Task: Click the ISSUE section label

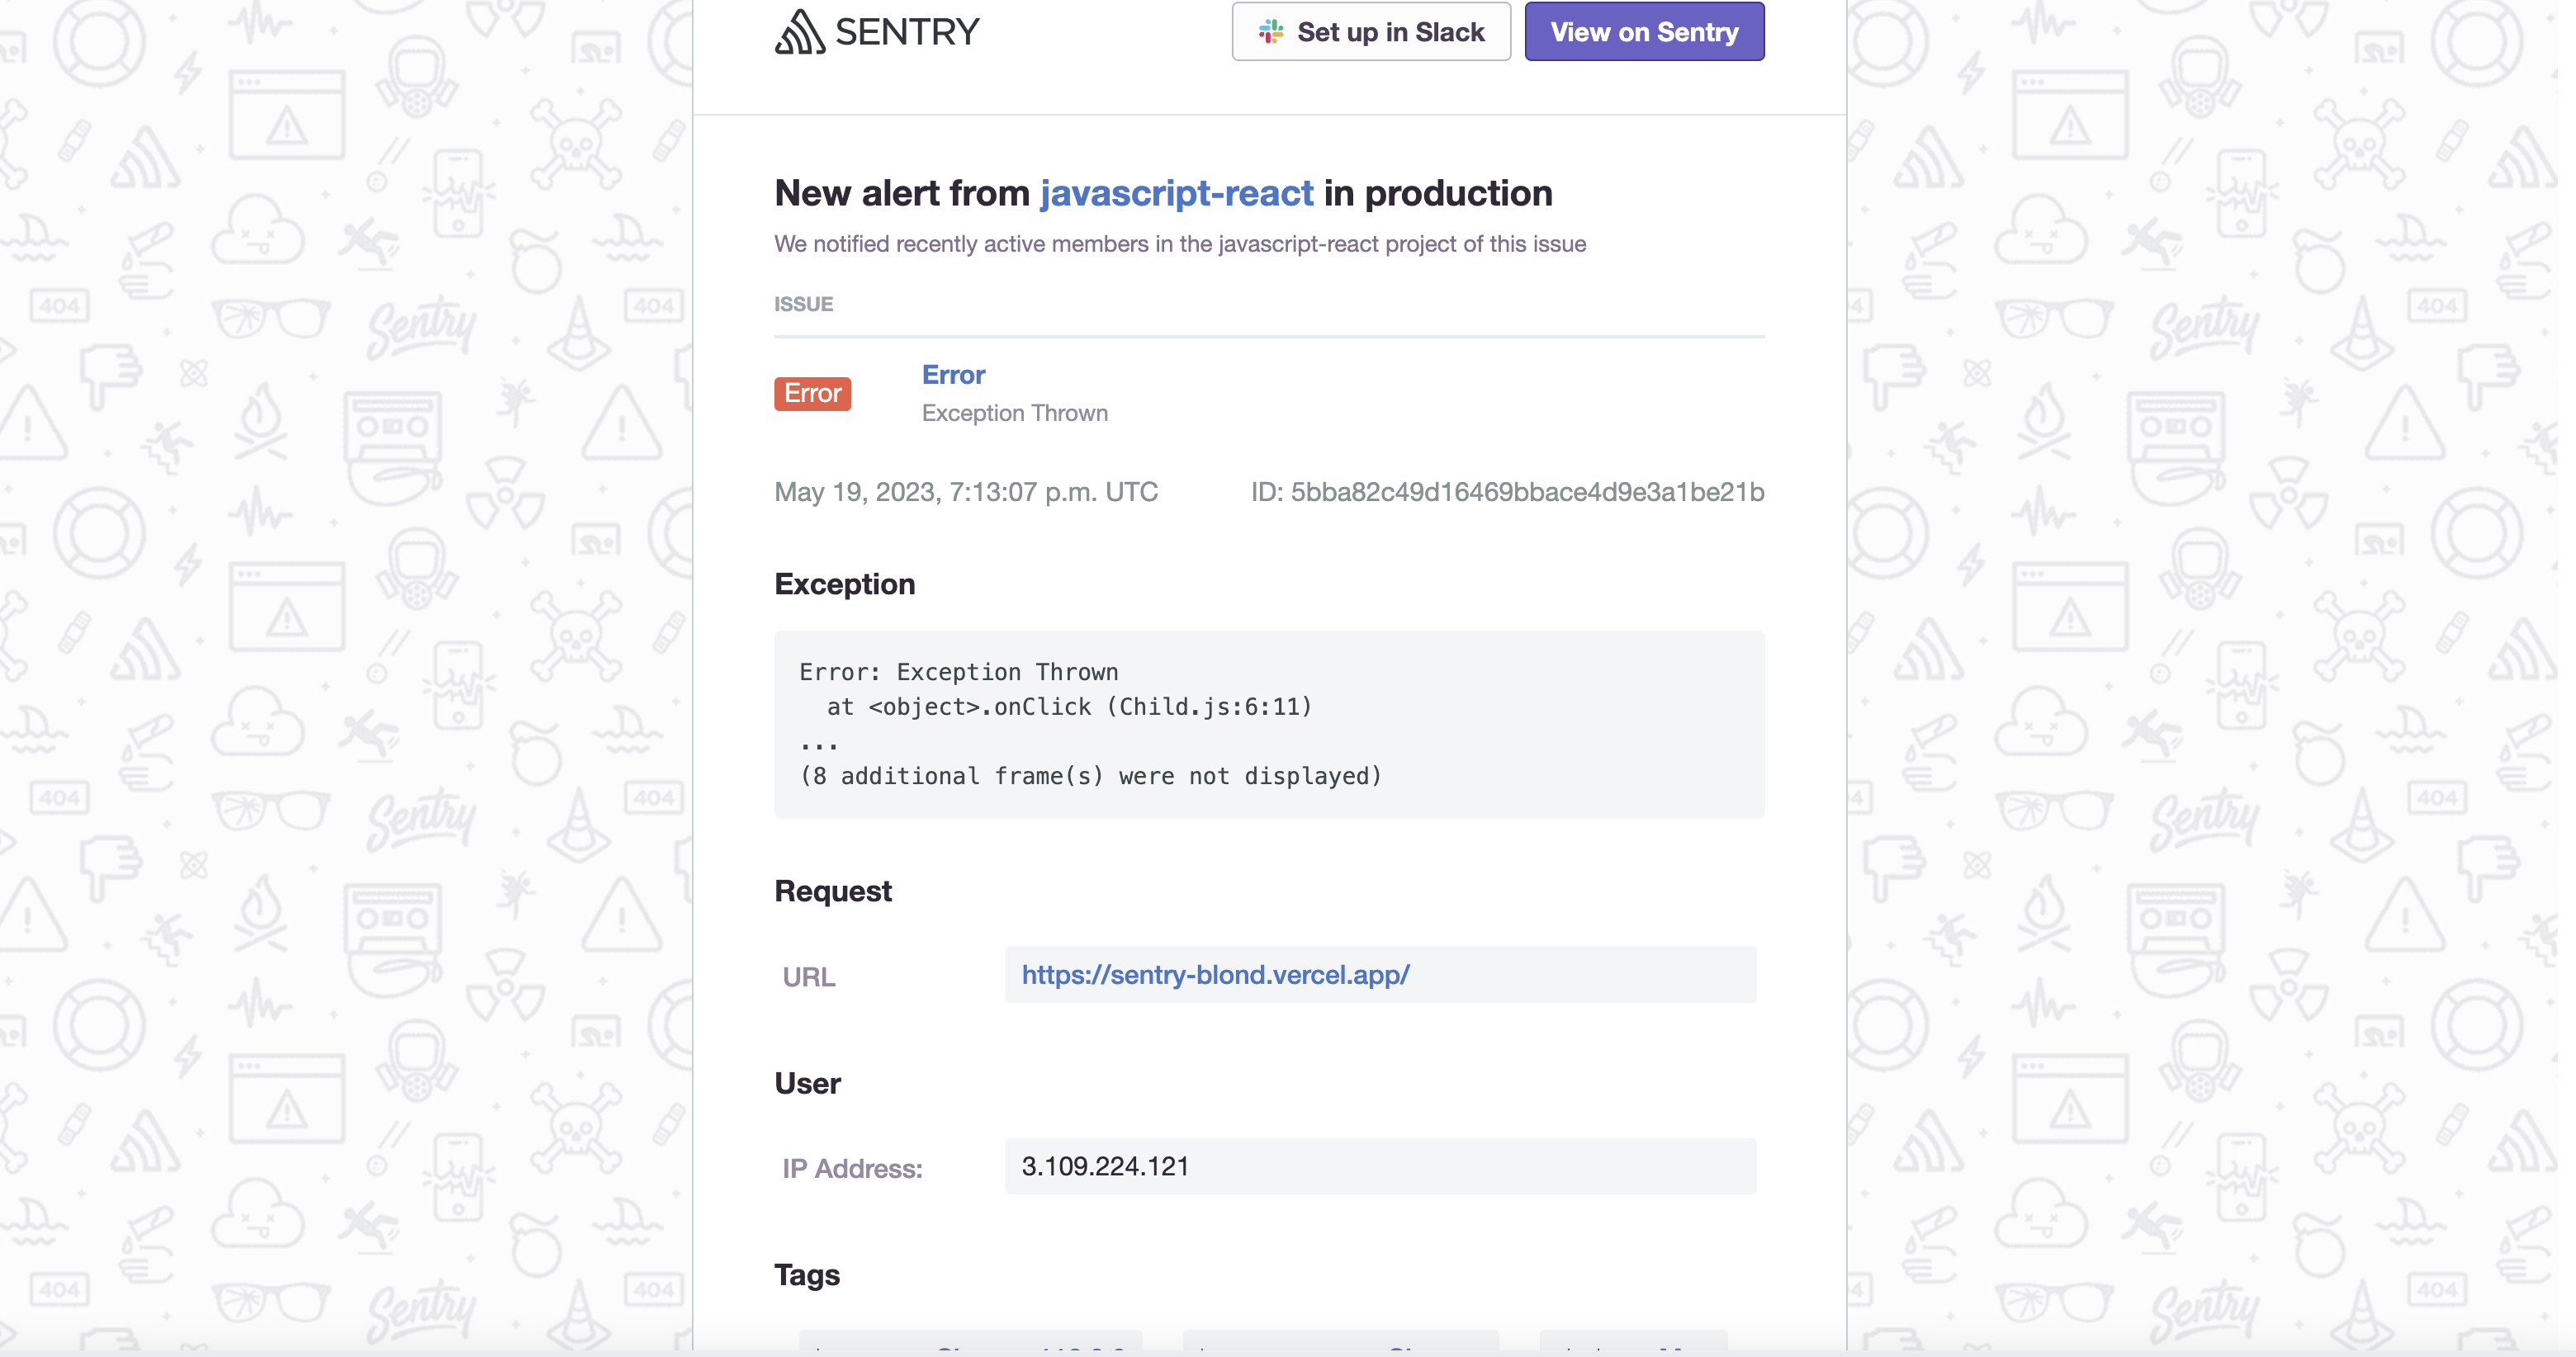Action: click(803, 304)
